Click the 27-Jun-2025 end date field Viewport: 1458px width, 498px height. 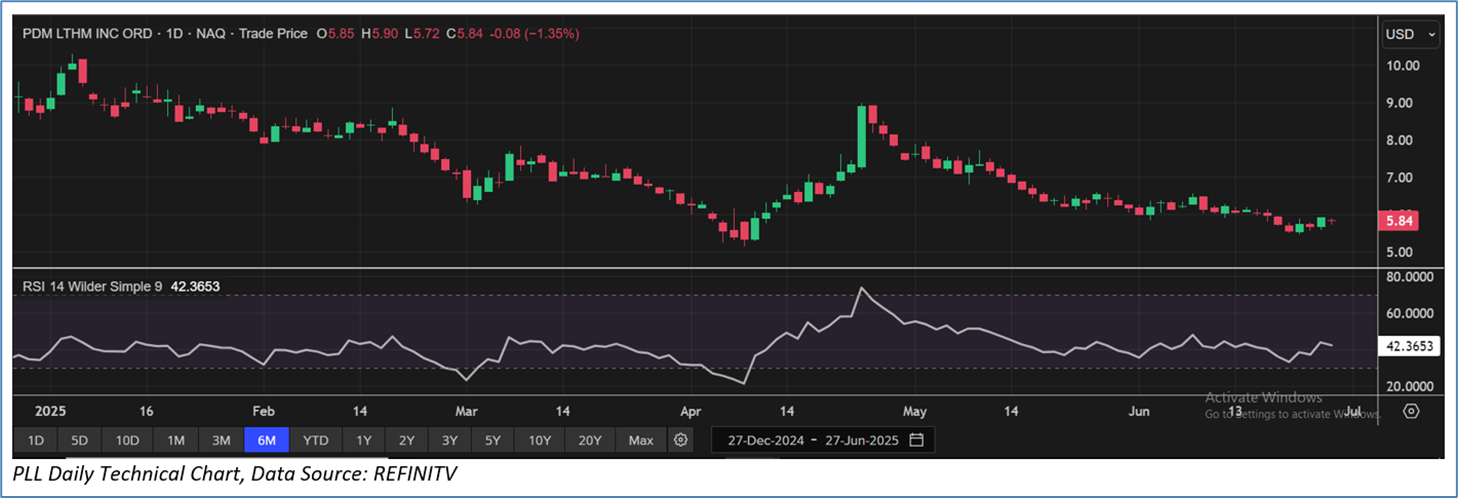coord(862,440)
